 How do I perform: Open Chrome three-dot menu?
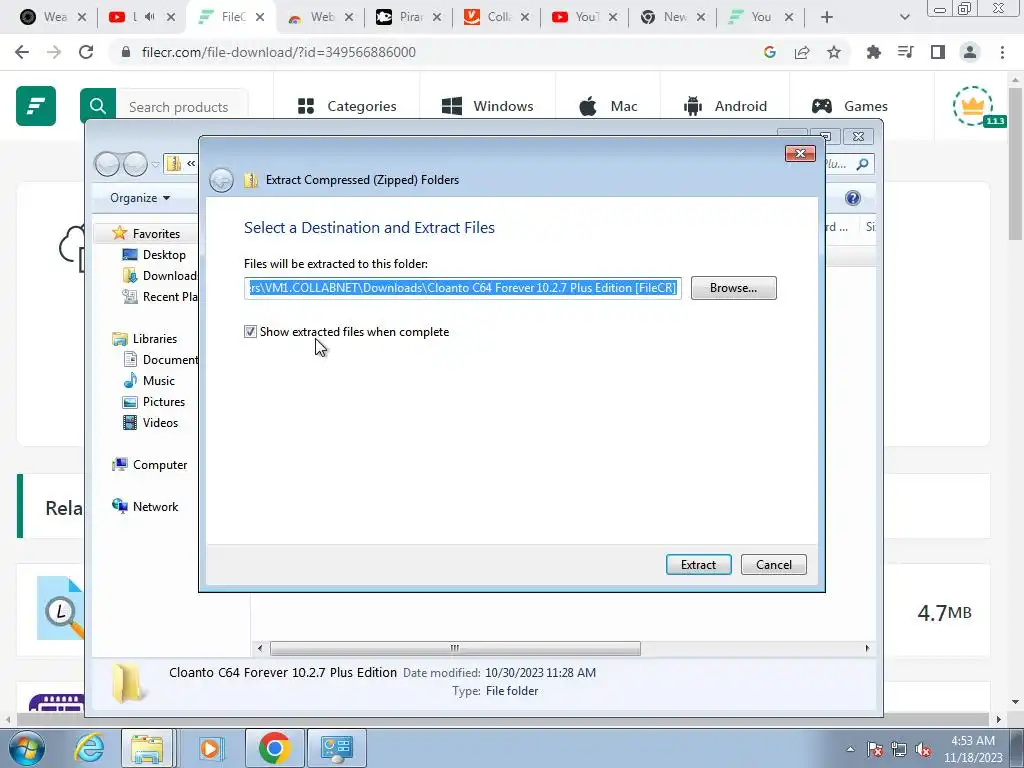click(x=1002, y=52)
